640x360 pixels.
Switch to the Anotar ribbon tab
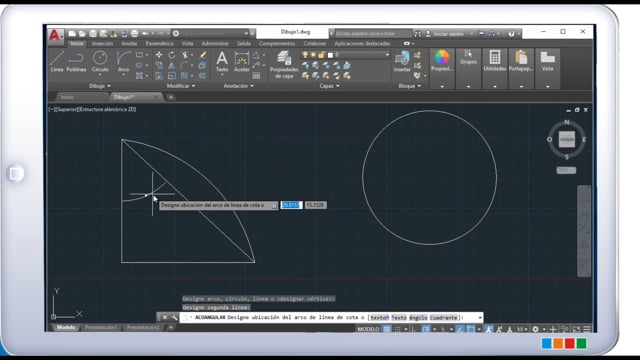pos(129,43)
